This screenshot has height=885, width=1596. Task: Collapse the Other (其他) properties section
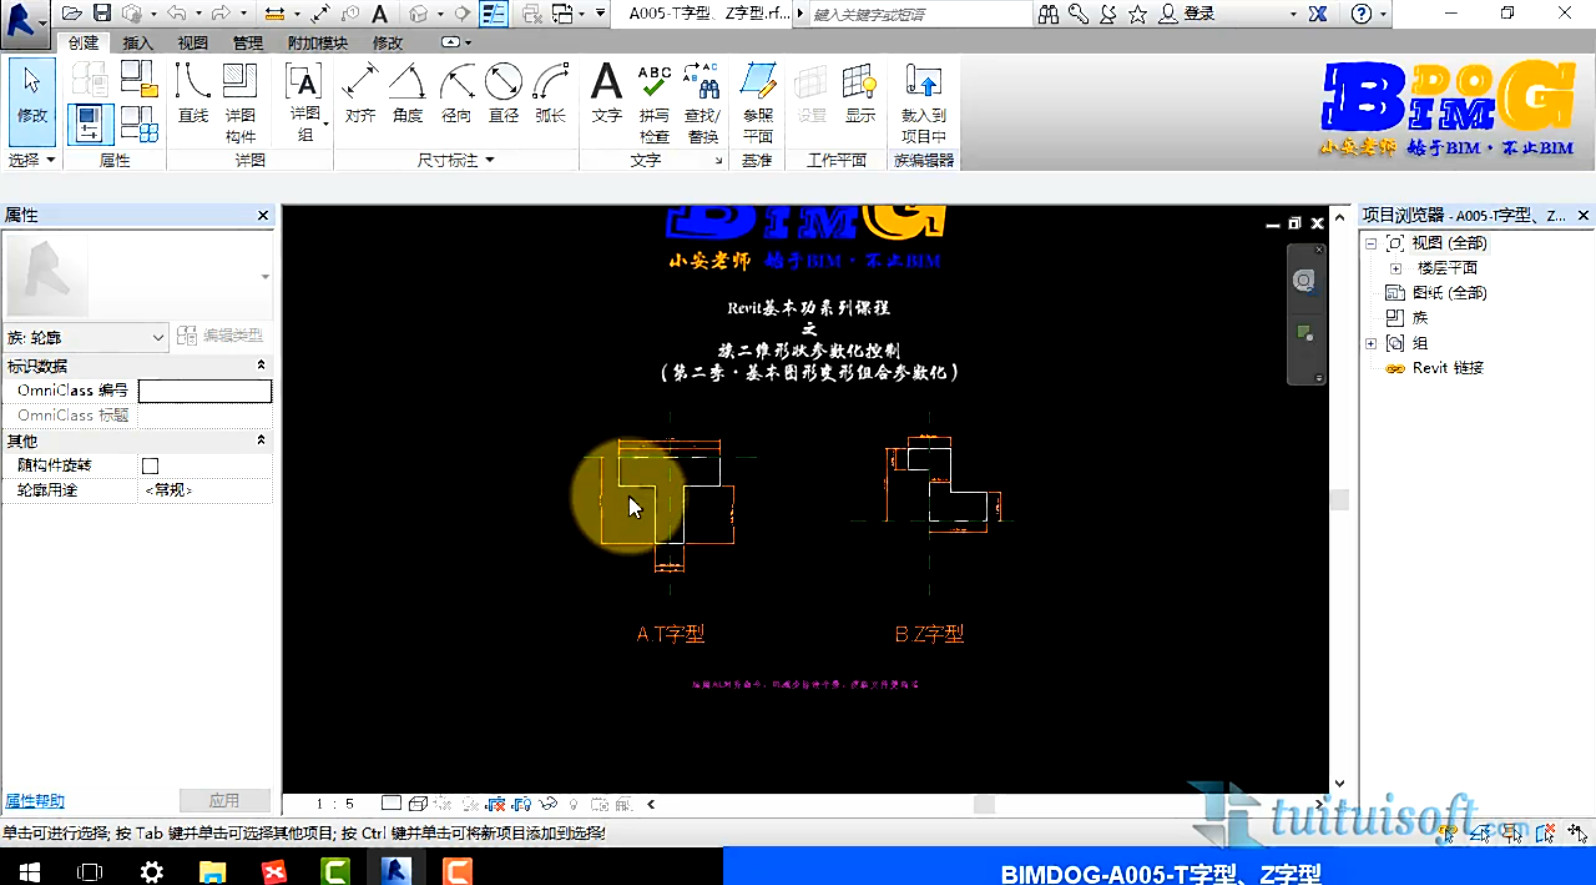coord(261,440)
